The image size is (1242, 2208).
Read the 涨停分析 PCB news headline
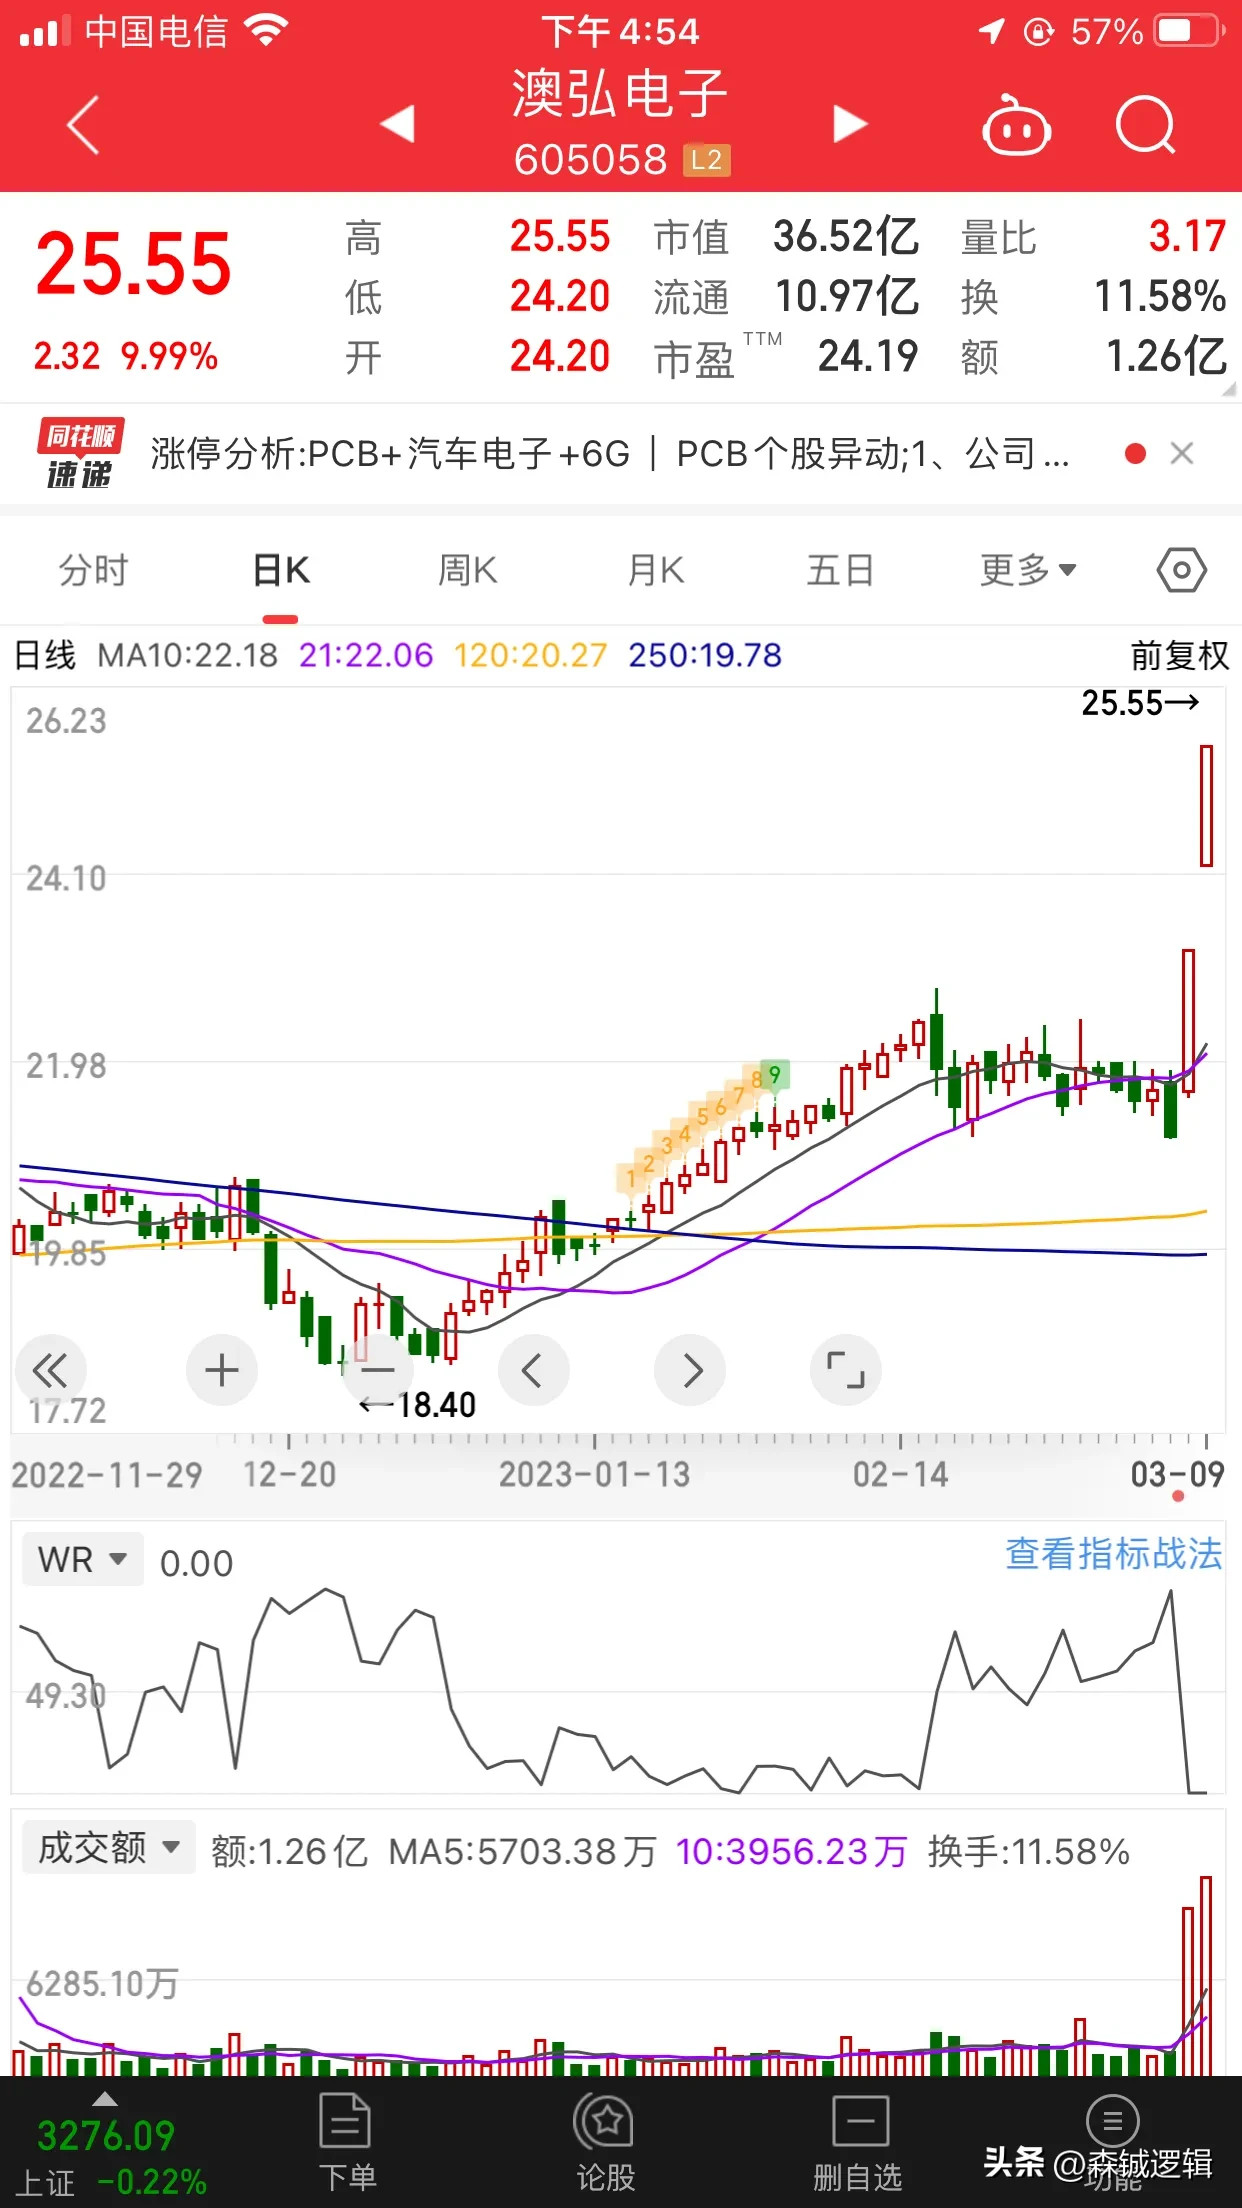tap(610, 454)
